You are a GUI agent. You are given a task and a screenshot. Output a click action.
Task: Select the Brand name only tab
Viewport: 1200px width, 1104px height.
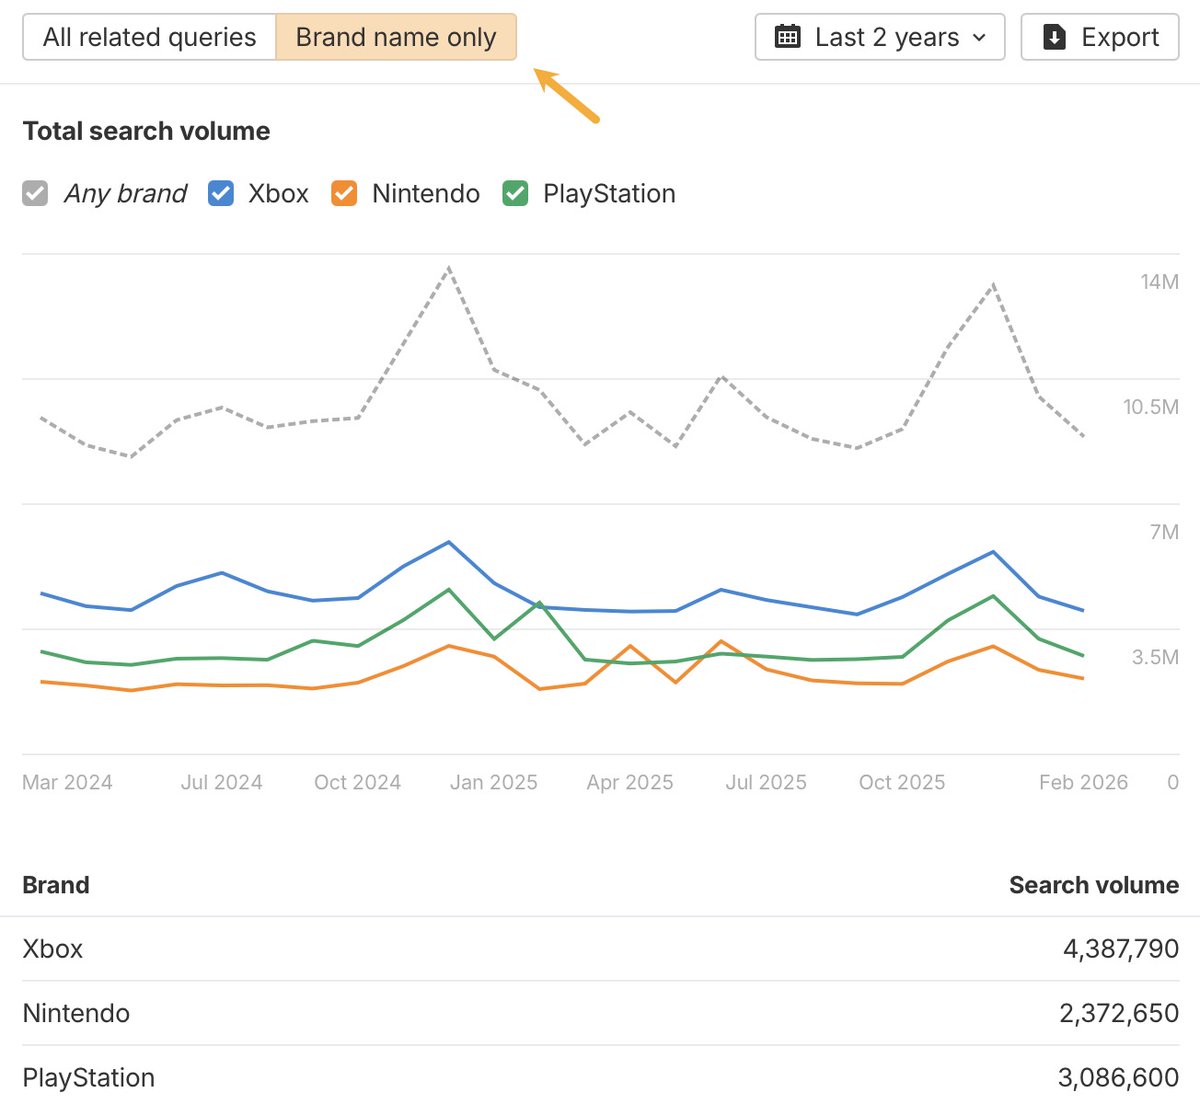coord(396,36)
